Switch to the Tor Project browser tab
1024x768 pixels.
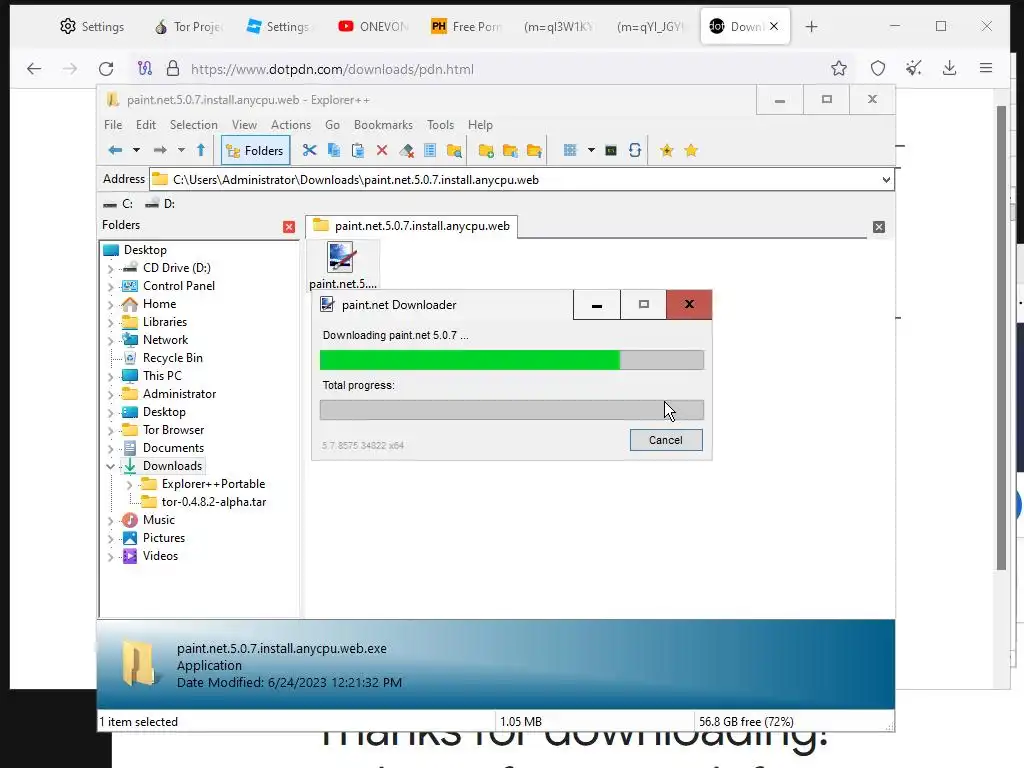188,27
